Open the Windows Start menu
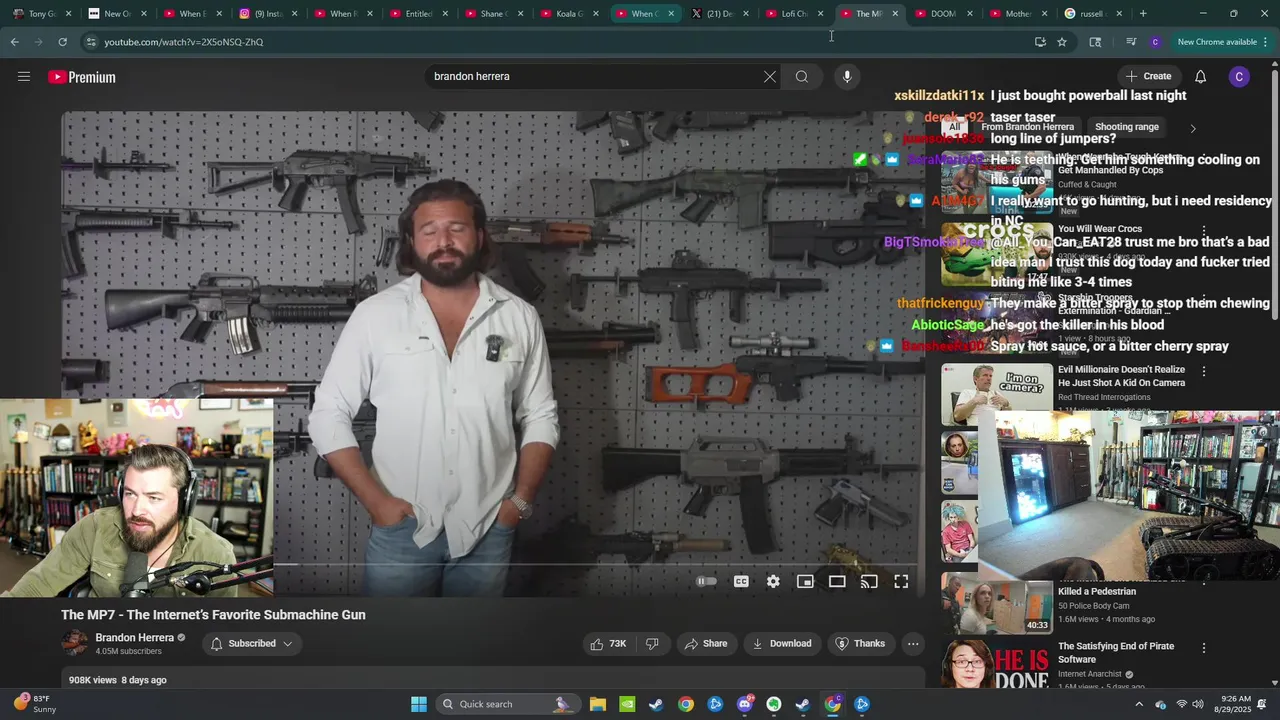 419,704
